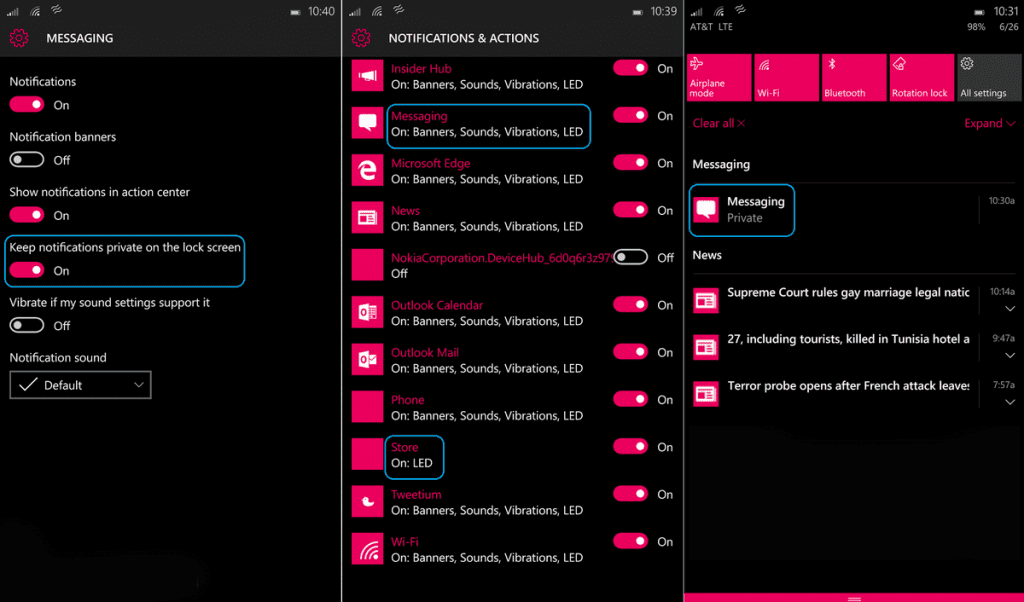Tap the Supreme Court news notification icon
The width and height of the screenshot is (1024, 602).
[706, 300]
